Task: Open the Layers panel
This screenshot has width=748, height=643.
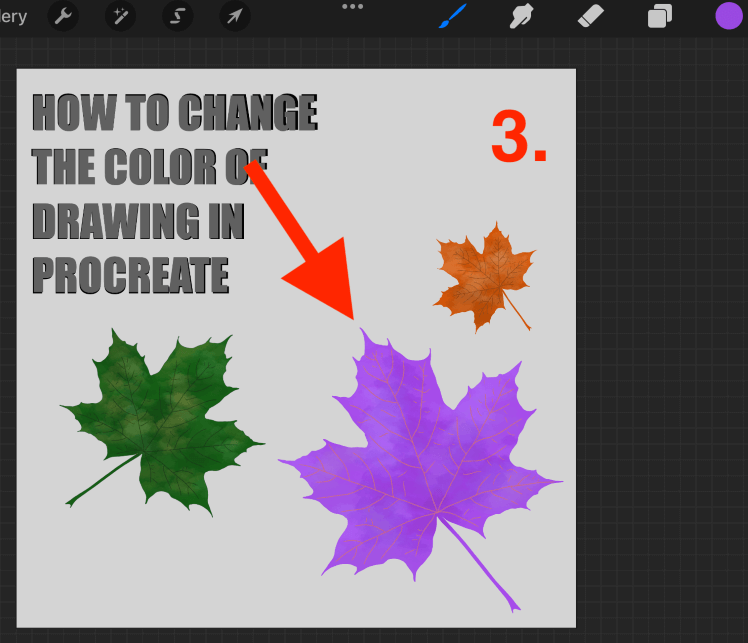Action: 660,16
